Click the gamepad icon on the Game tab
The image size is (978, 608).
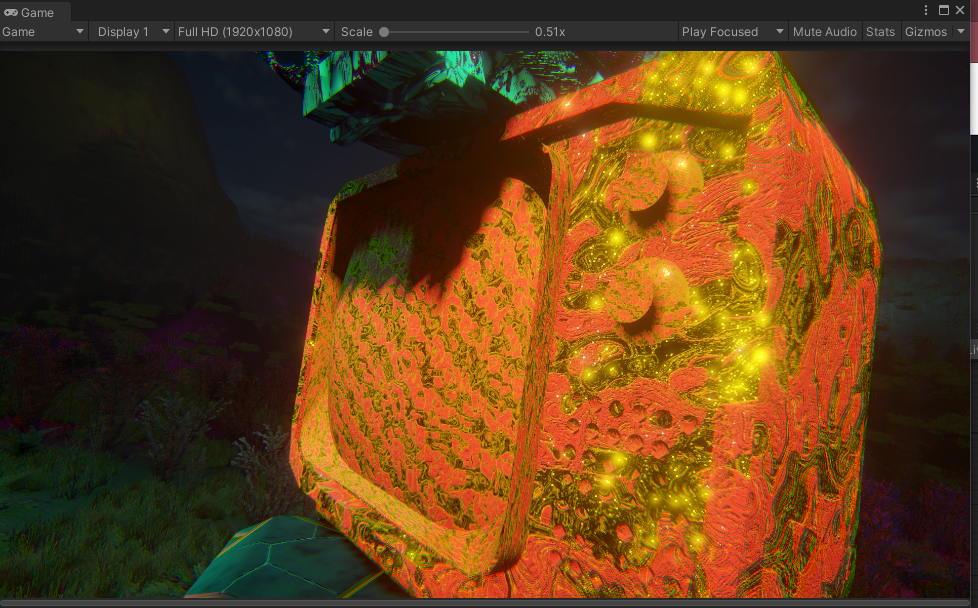[11, 13]
